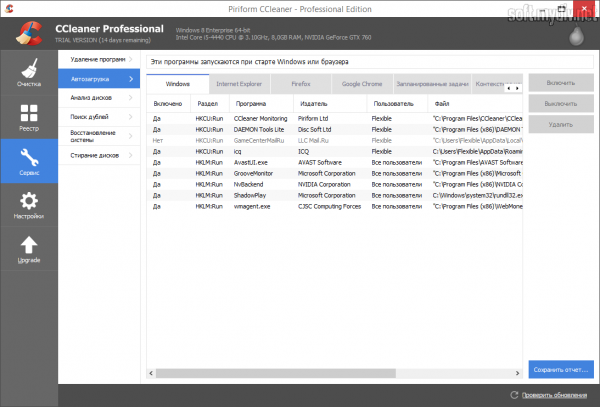Open Удаление программ submenu
The image size is (600, 407).
[99, 59]
